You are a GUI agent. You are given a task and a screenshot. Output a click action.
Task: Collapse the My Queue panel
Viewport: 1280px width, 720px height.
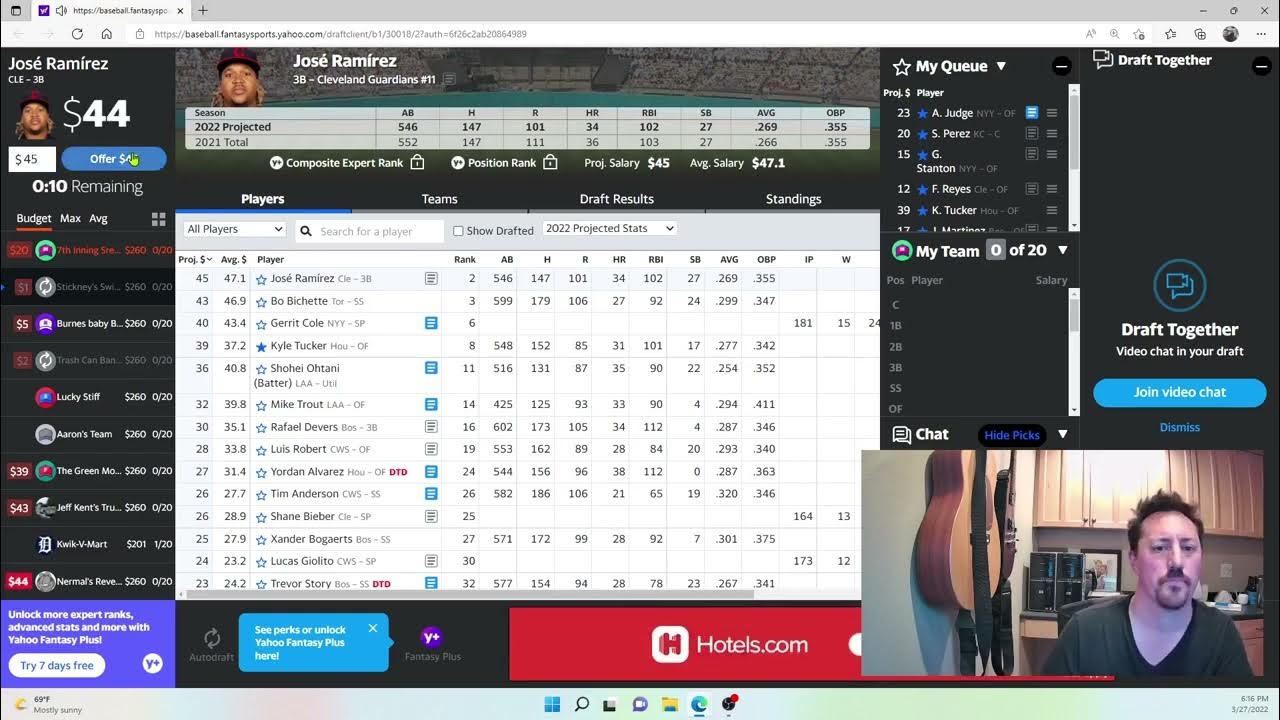point(1062,66)
